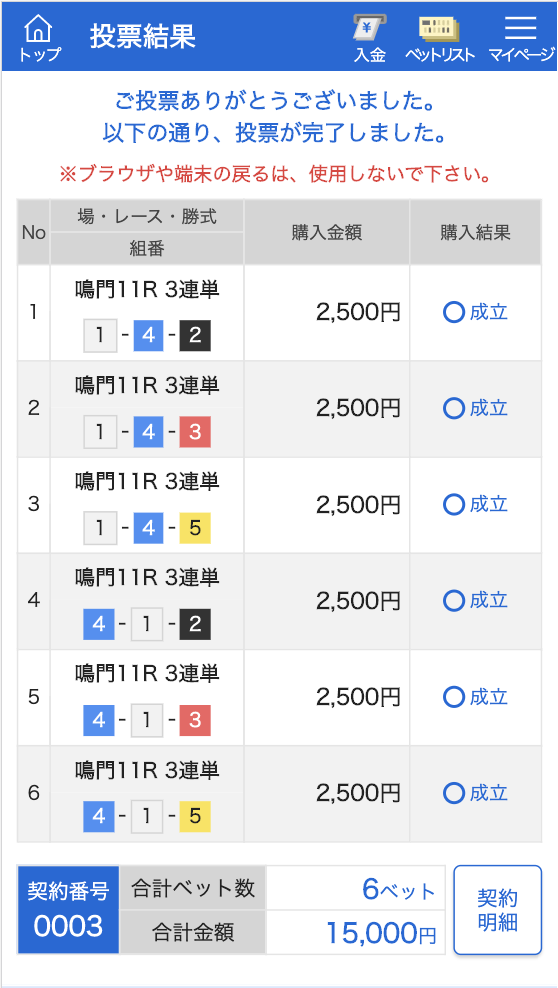Click the white 1 box in row 5
This screenshot has height=988, width=558.
tap(147, 721)
